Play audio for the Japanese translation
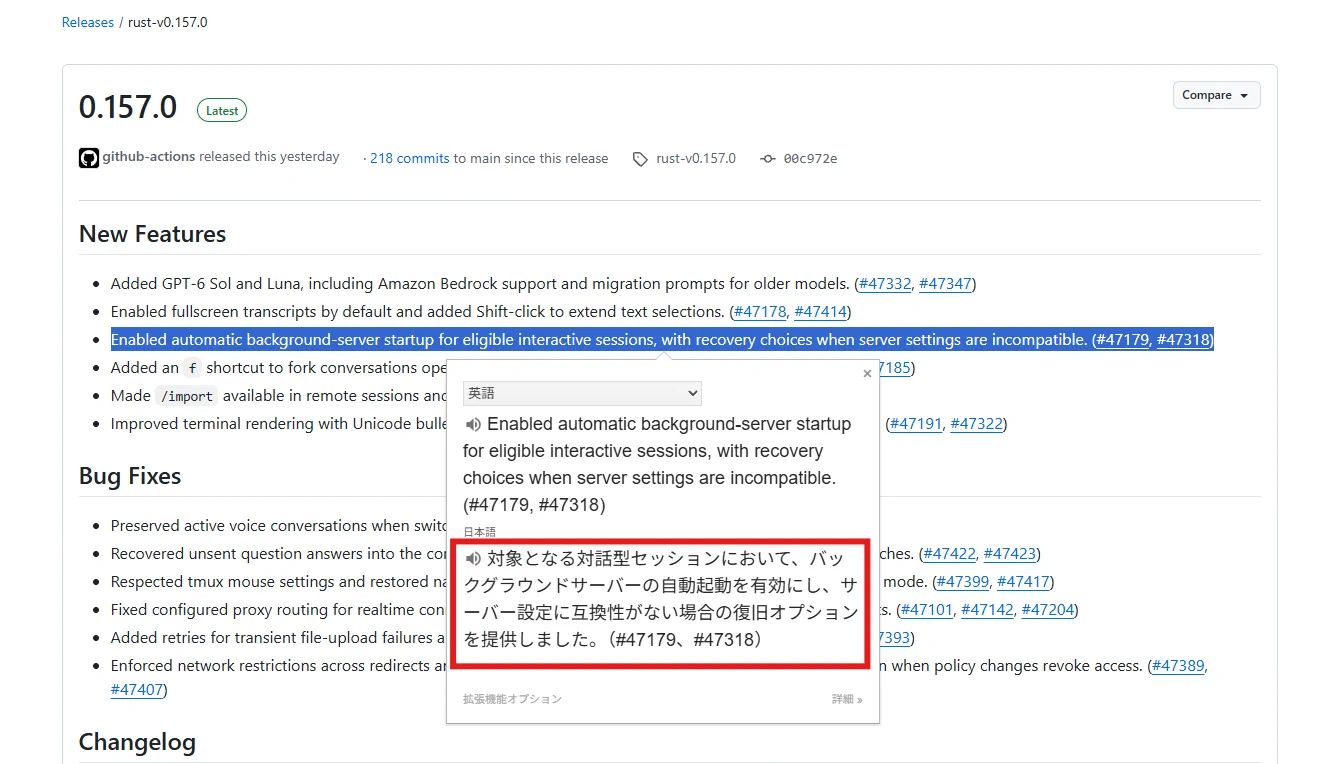1325x764 pixels. point(474,558)
